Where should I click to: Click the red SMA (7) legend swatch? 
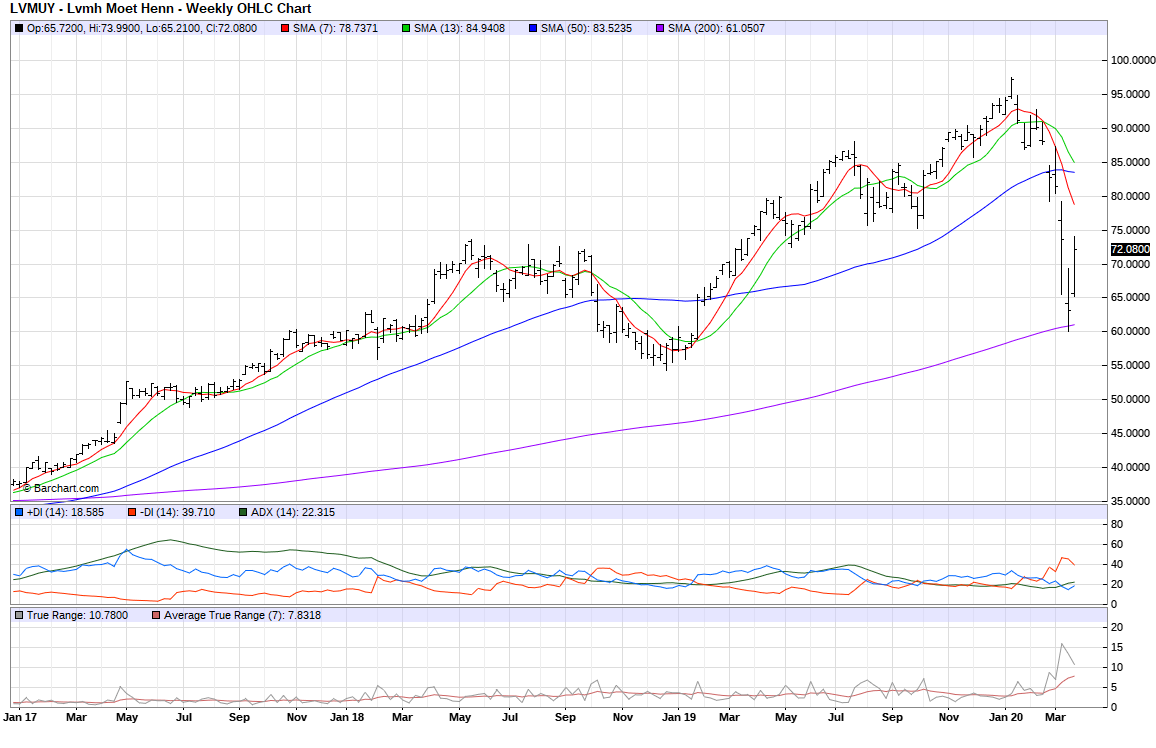point(285,29)
